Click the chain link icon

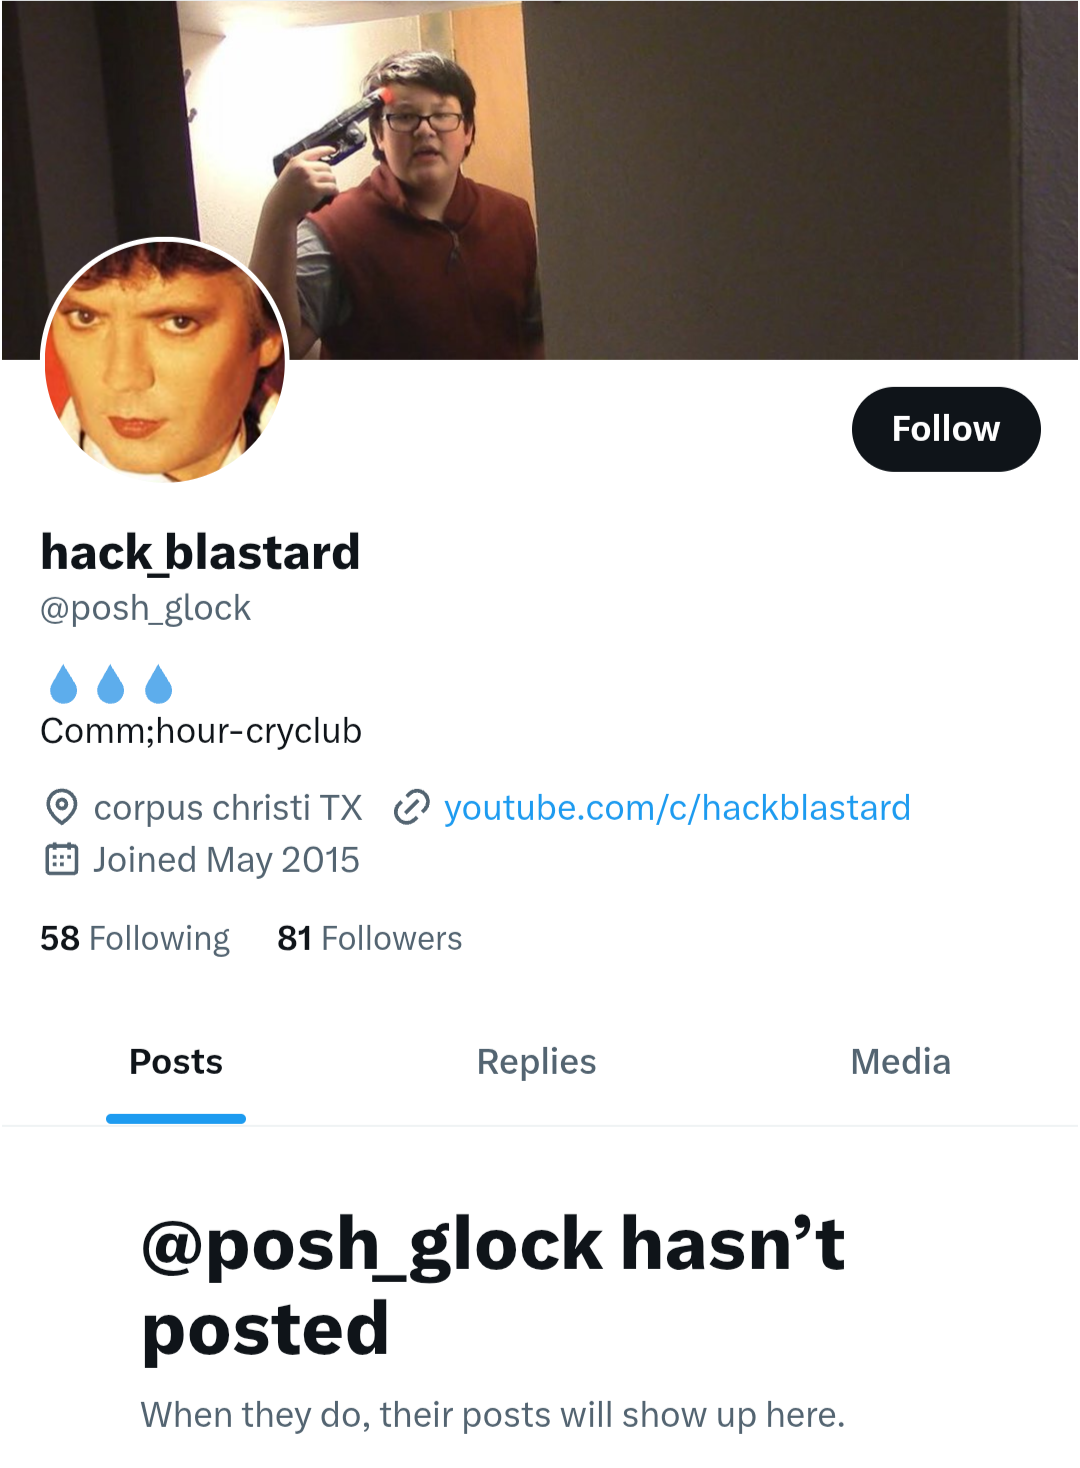[412, 807]
